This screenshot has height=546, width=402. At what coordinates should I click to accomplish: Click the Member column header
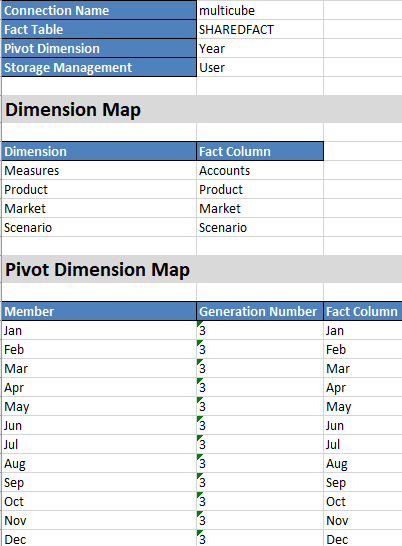tap(99, 311)
